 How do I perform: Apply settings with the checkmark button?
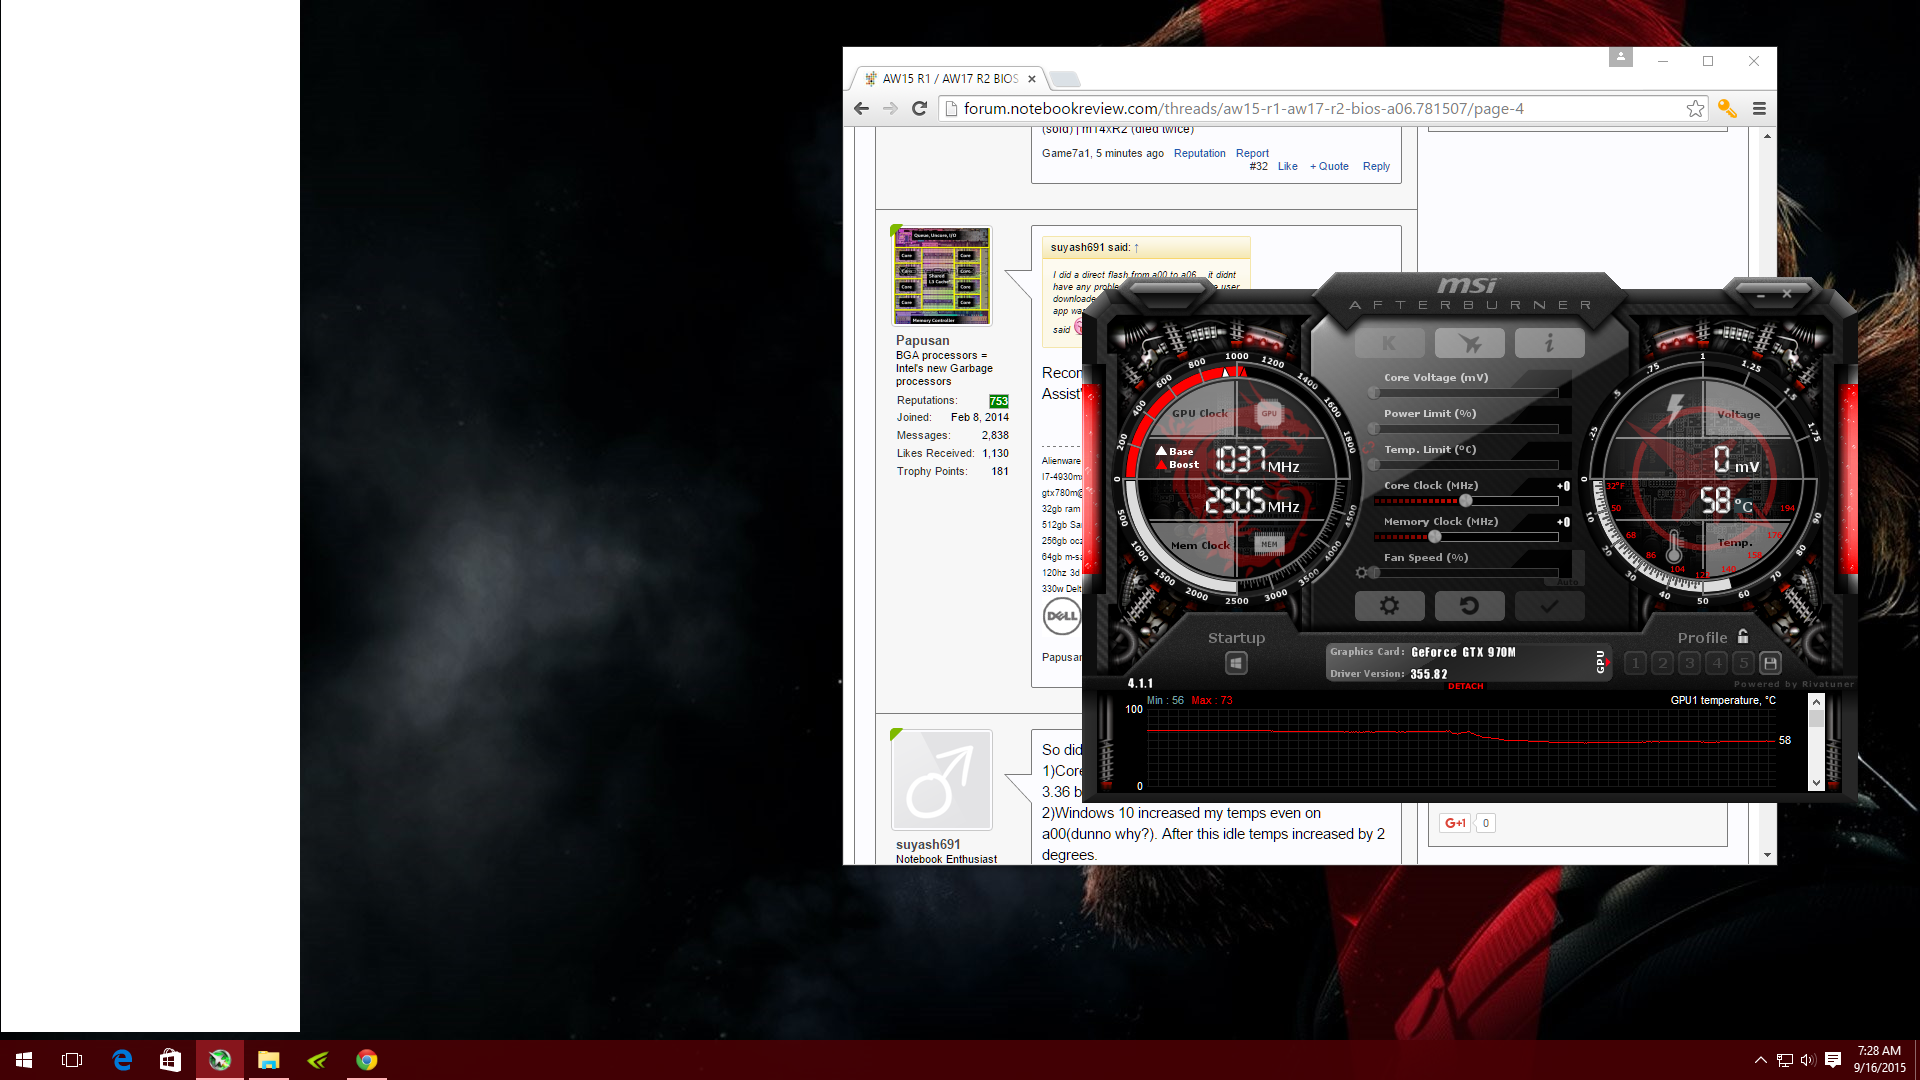click(1549, 605)
